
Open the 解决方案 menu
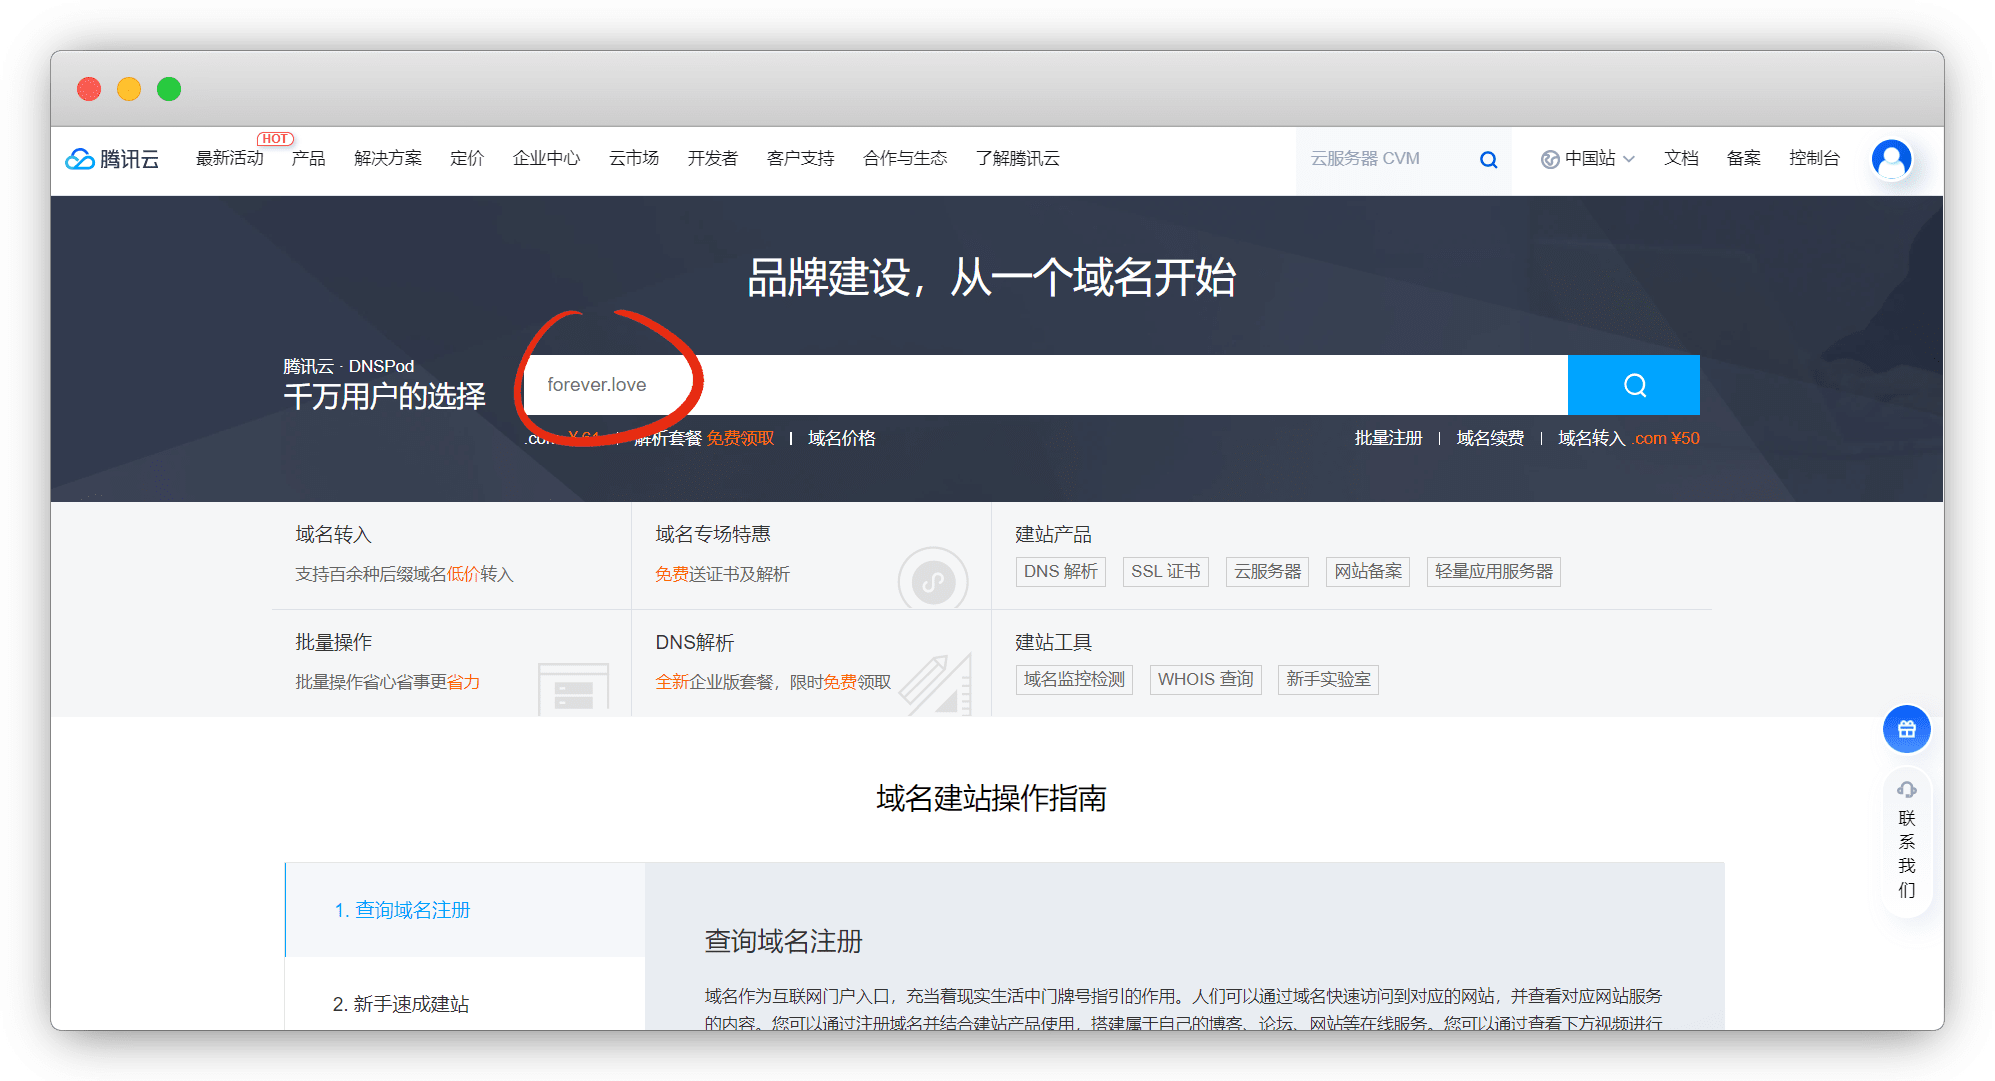388,159
